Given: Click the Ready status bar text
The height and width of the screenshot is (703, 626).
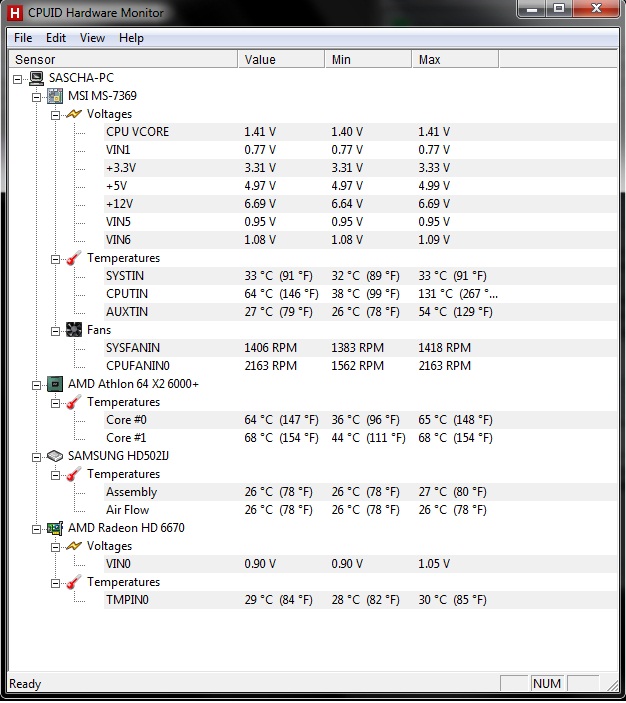Looking at the screenshot, I should (x=25, y=684).
